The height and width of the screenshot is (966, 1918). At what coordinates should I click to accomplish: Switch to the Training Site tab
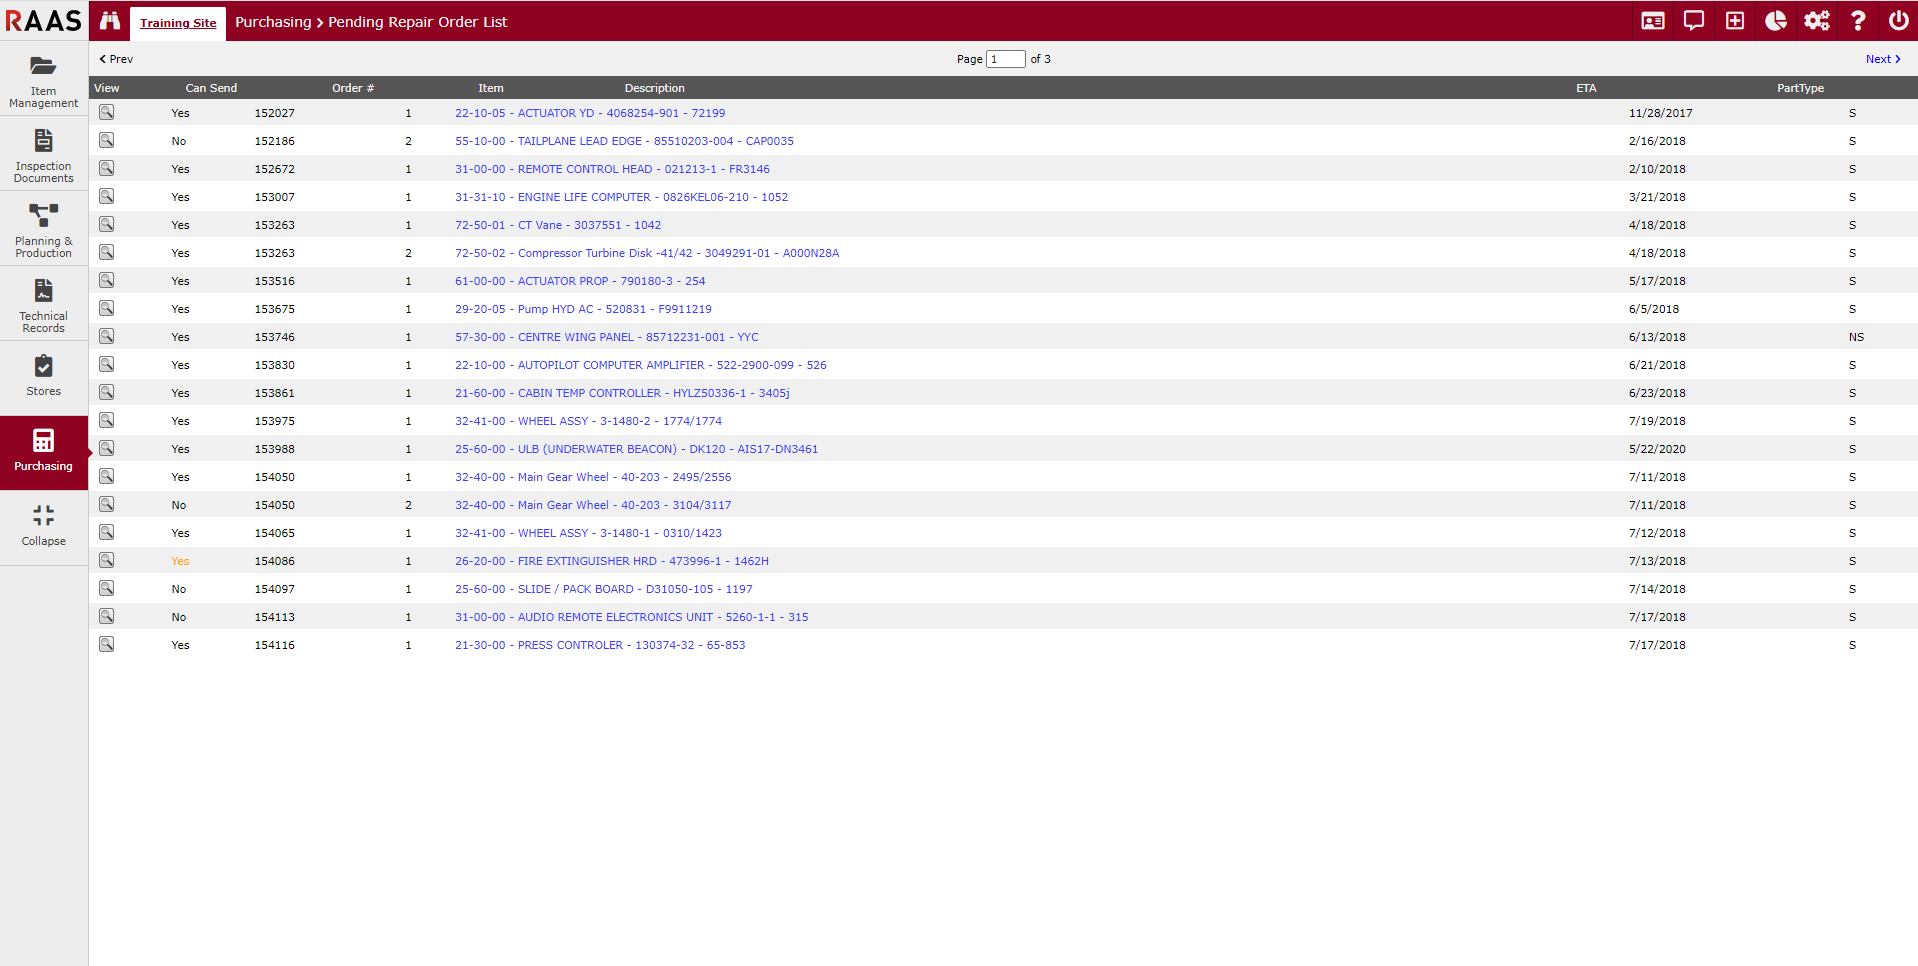[x=178, y=22]
